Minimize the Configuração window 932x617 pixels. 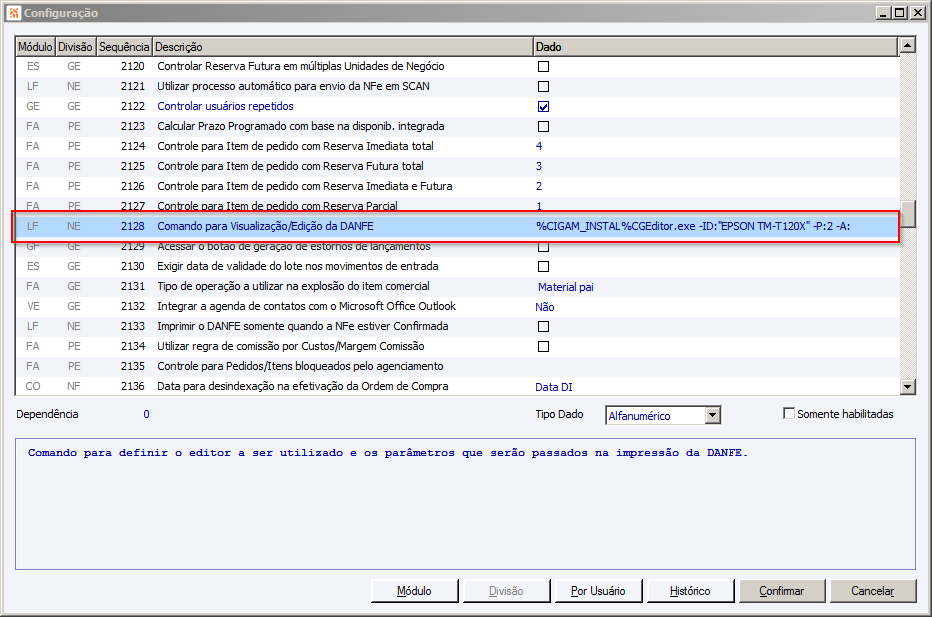(x=883, y=12)
